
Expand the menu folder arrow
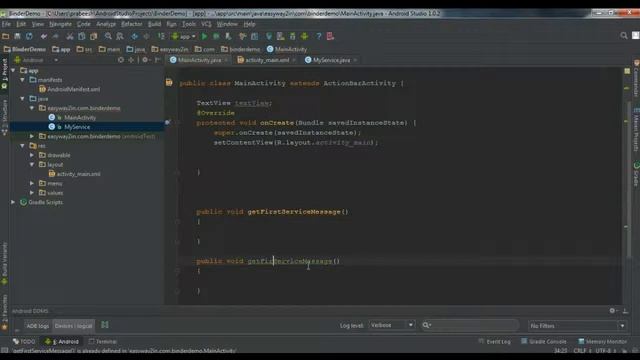point(32,183)
